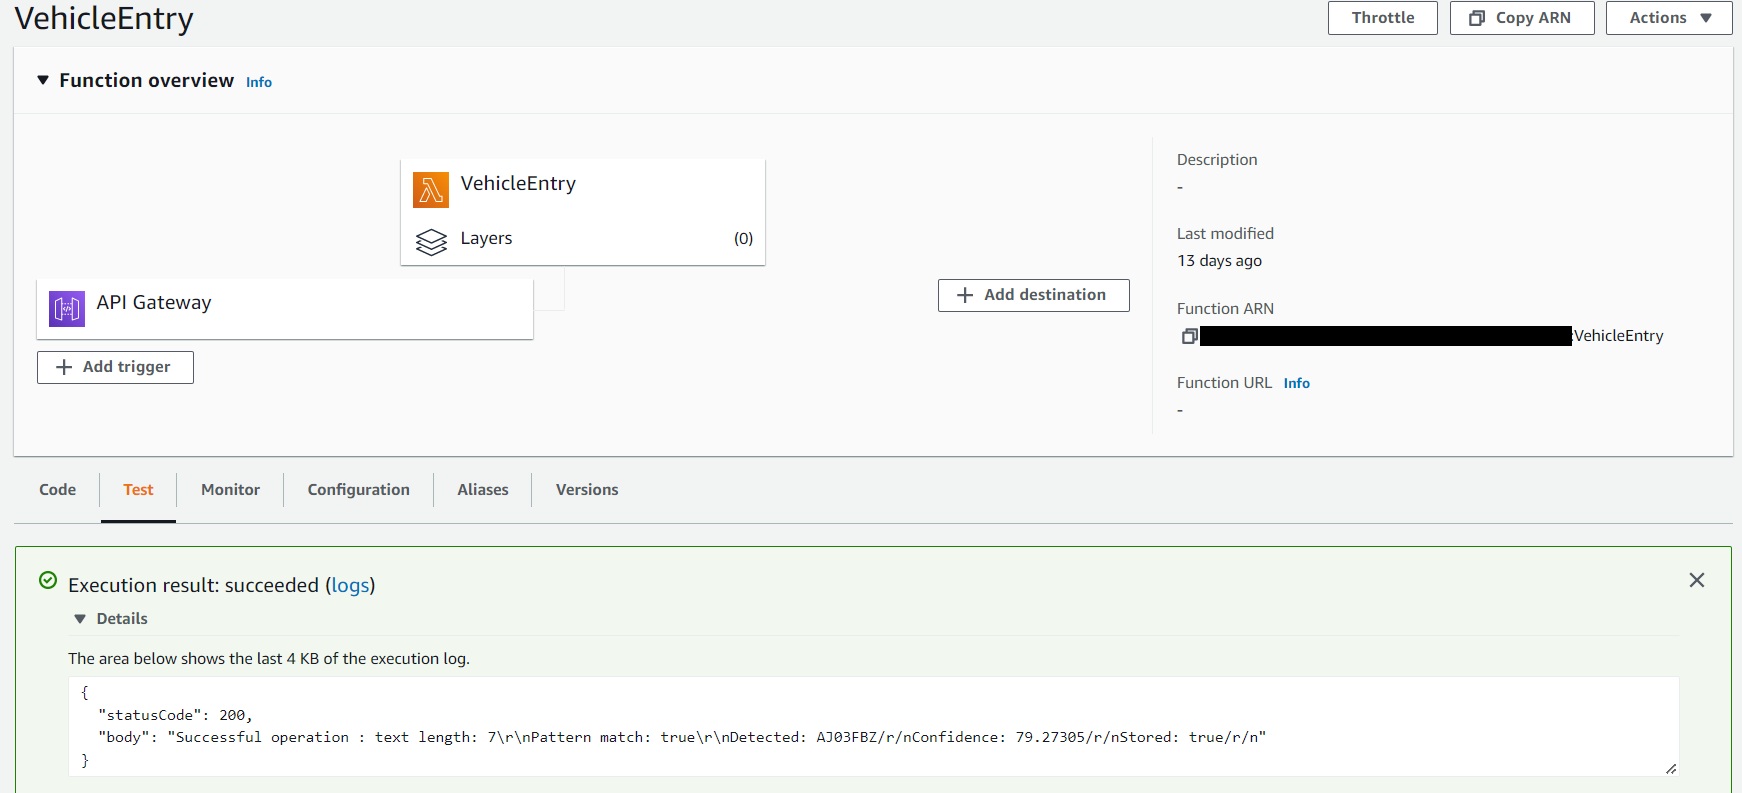
Task: Select the Aliases tab
Action: point(483,490)
